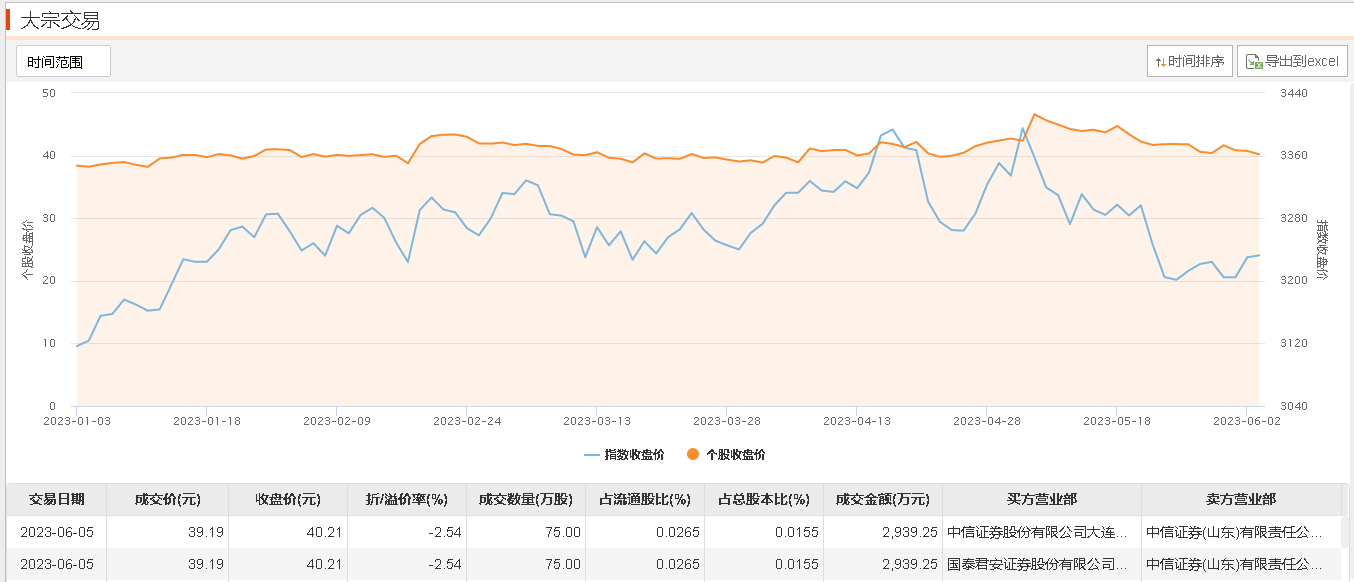Click the orange 个股收盘价 legend dot
The height and width of the screenshot is (582, 1354).
tap(692, 454)
